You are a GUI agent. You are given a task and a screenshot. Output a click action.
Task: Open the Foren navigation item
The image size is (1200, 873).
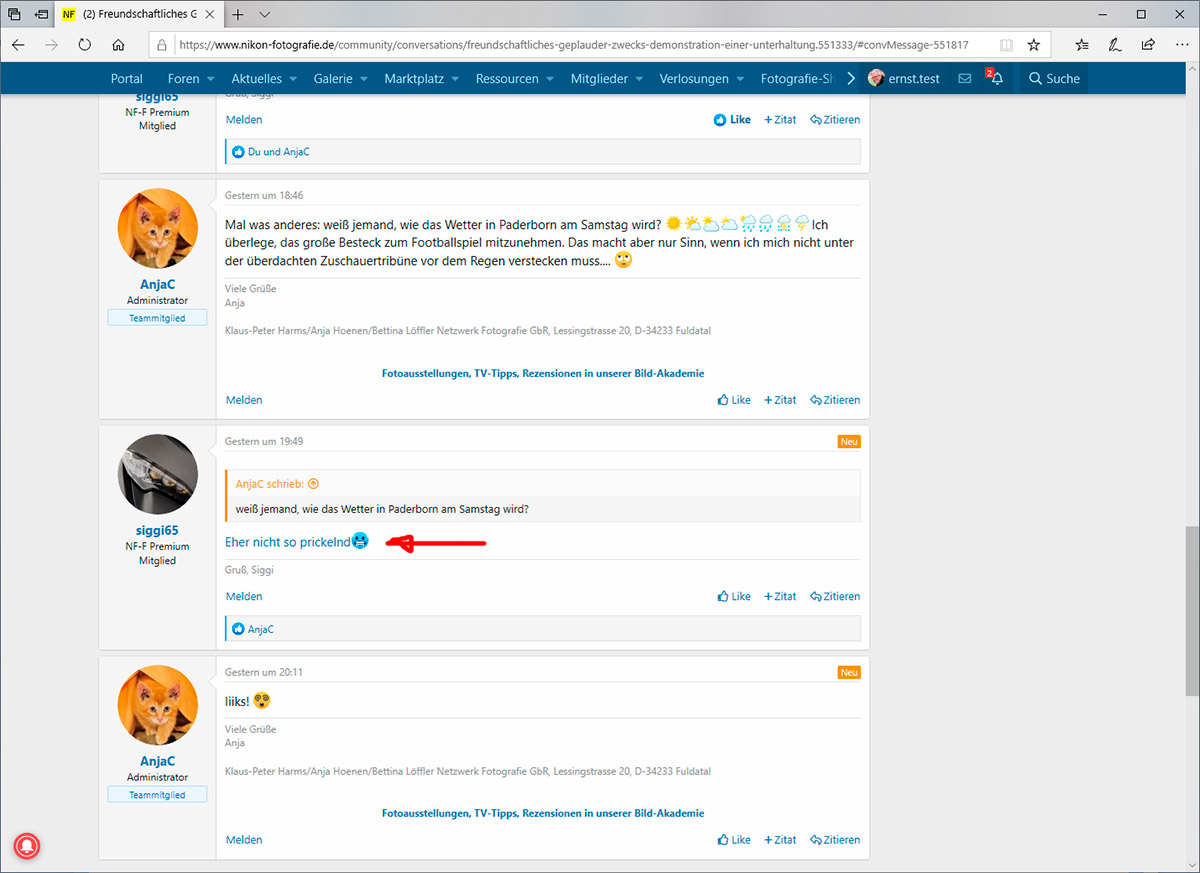coord(183,79)
